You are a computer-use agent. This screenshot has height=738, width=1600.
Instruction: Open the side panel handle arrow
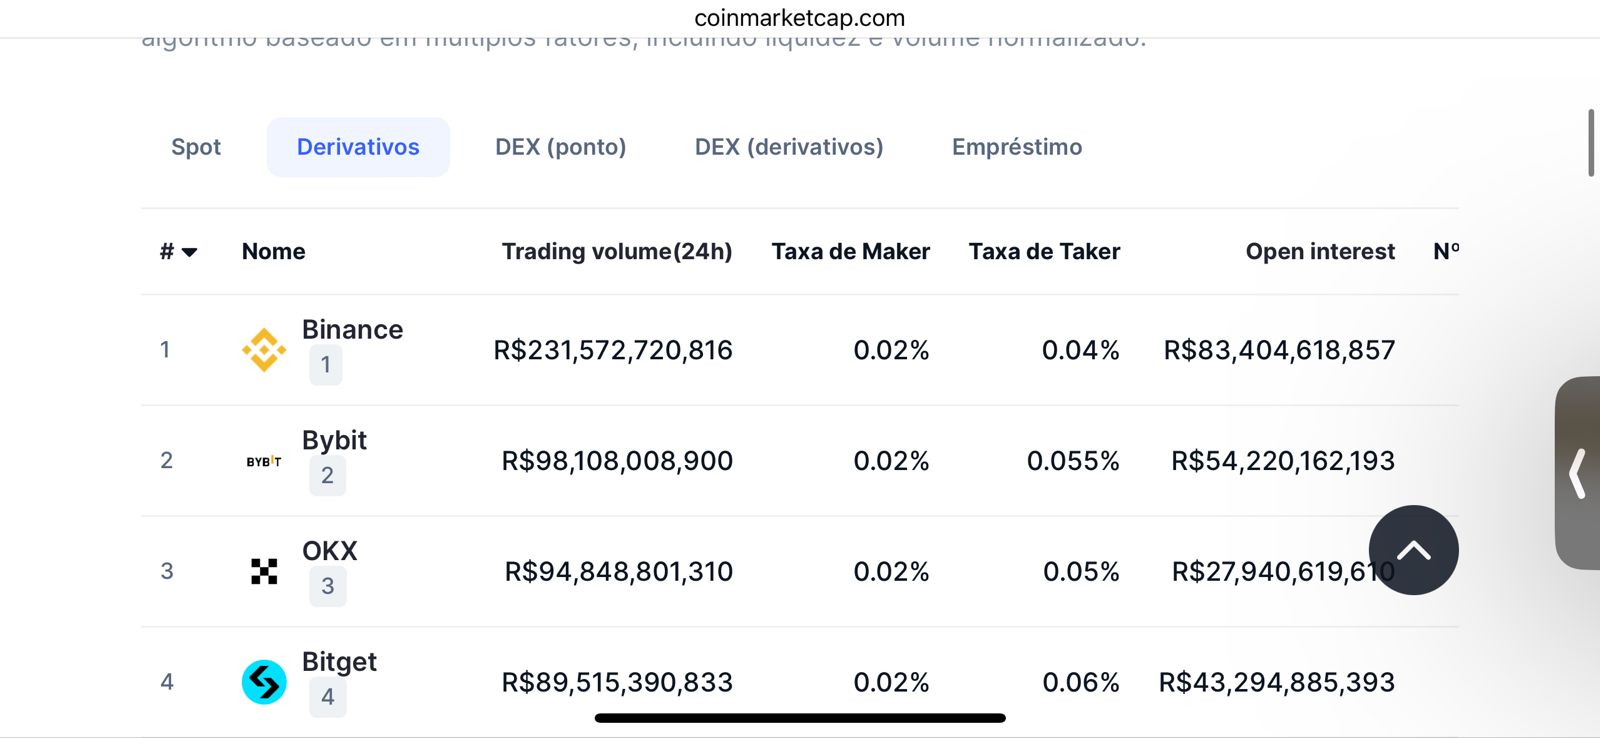(1578, 473)
